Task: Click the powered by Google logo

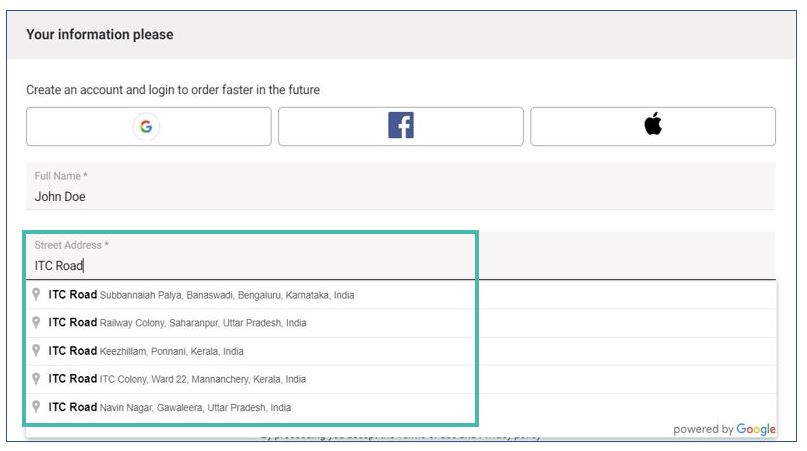Action: 724,429
